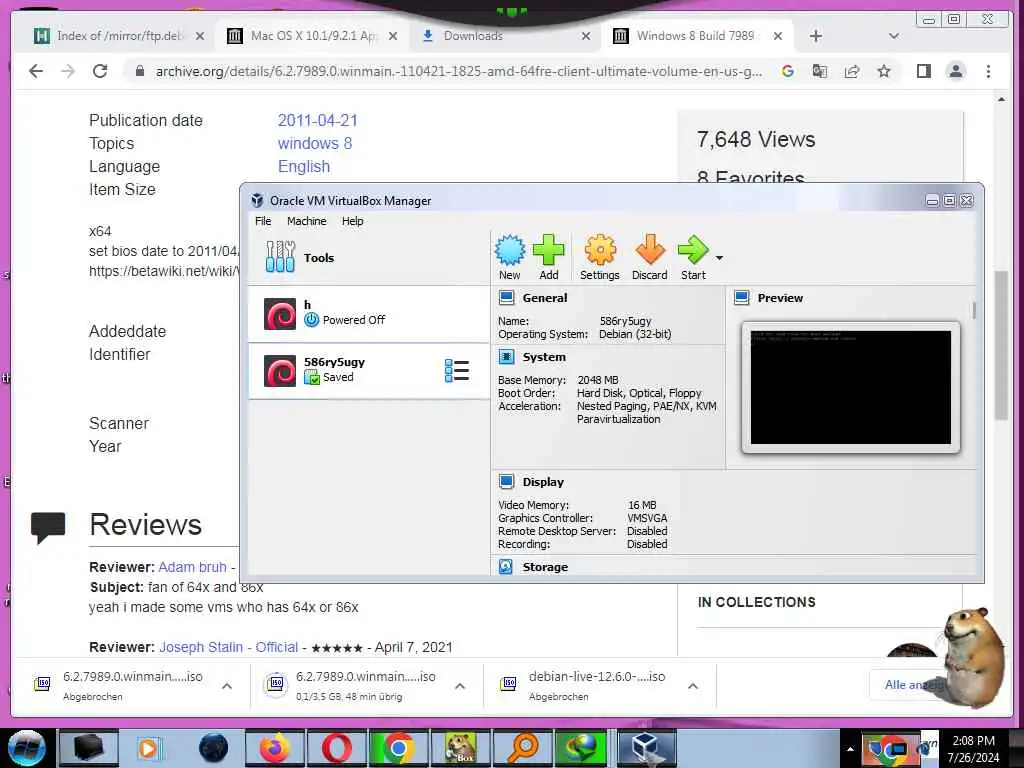Open the 2011-04-21 publication date link
The image size is (1024, 768).
317,120
